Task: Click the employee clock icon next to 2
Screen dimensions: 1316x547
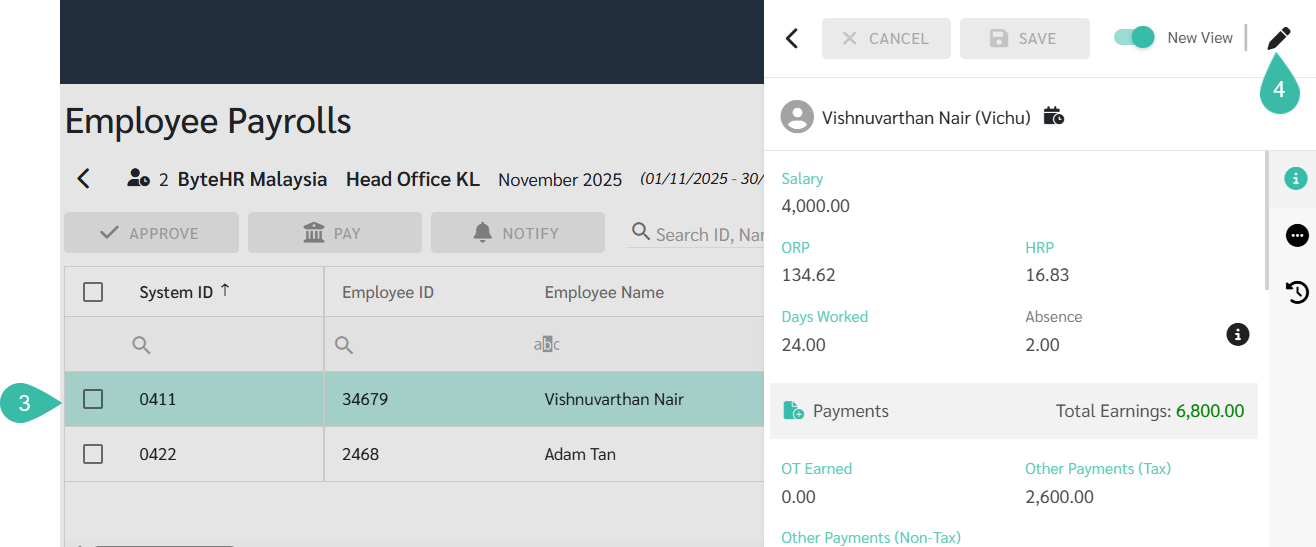Action: coord(139,179)
